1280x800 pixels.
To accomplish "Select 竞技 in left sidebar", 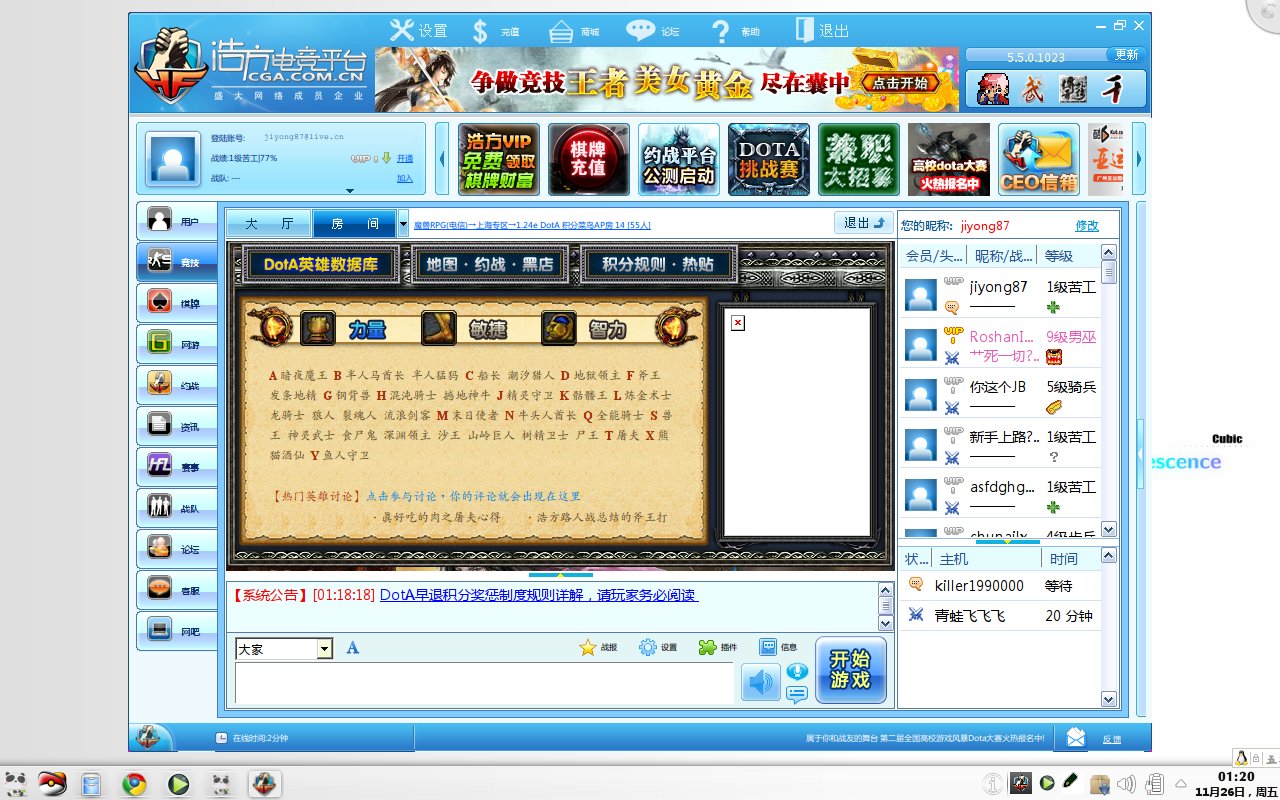I will [176, 262].
